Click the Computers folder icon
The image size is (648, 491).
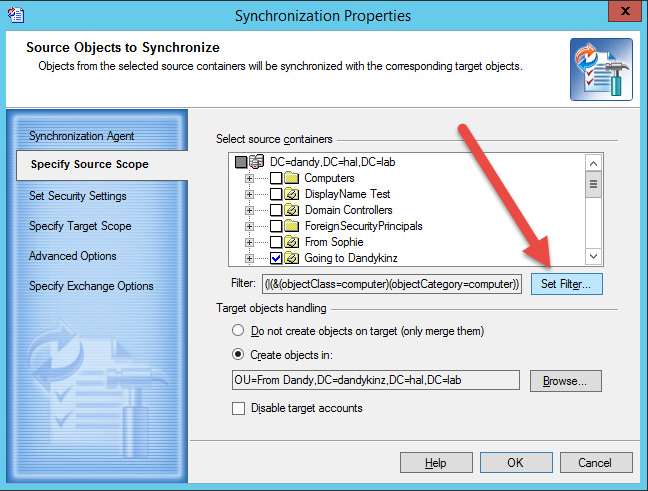tap(293, 178)
